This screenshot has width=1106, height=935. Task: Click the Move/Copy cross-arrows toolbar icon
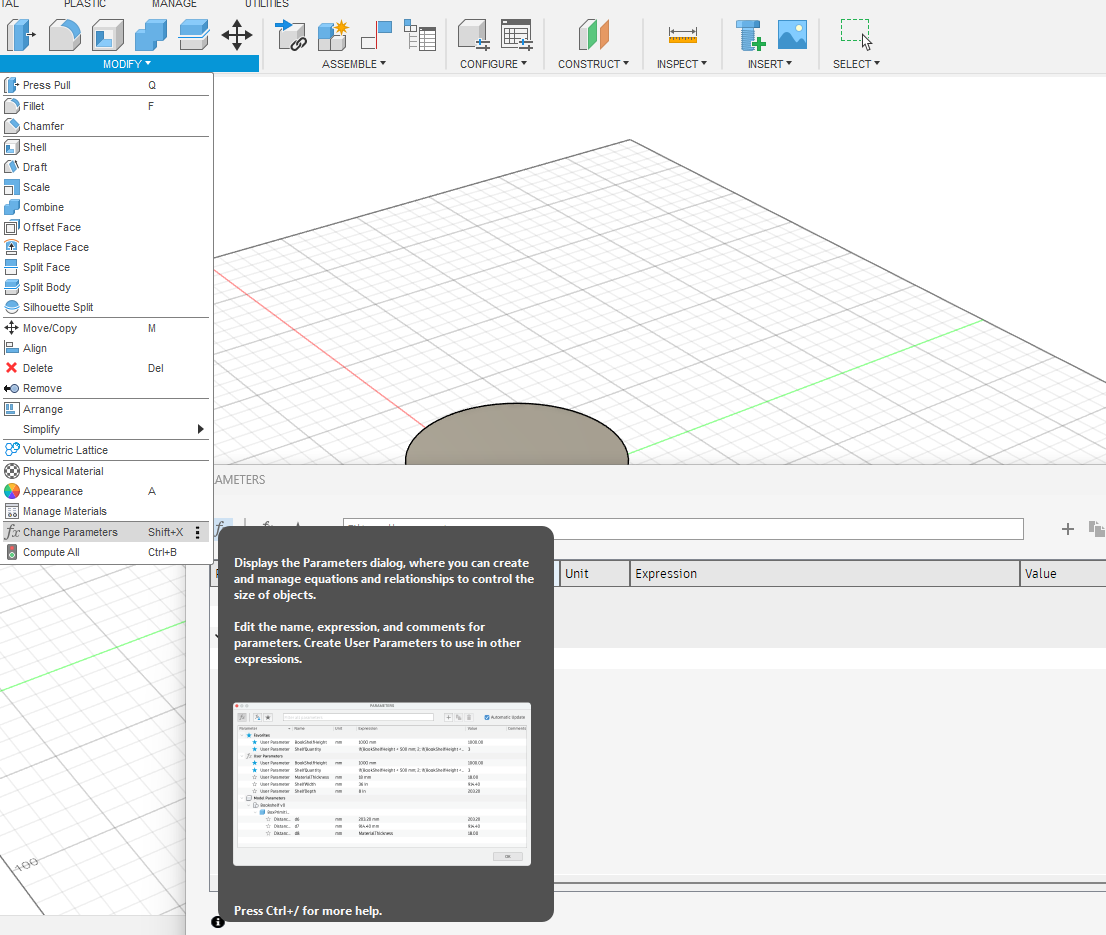tap(236, 35)
